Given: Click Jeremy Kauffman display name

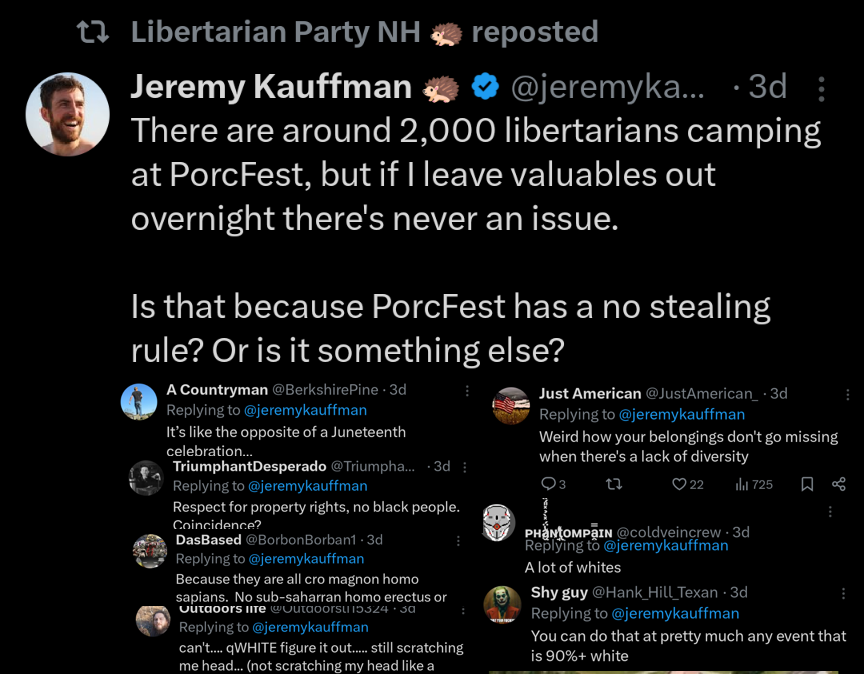Looking at the screenshot, I should point(271,88).
